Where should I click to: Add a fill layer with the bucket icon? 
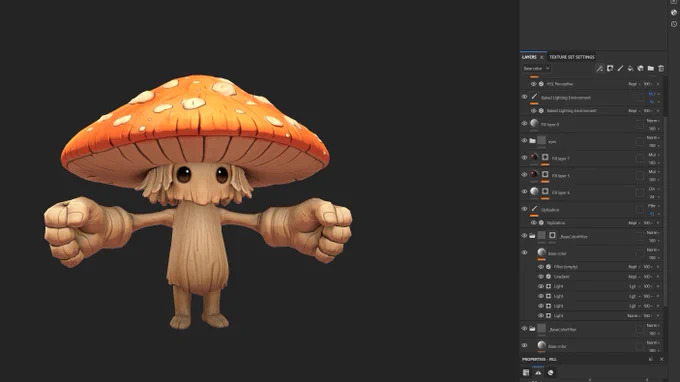click(631, 69)
